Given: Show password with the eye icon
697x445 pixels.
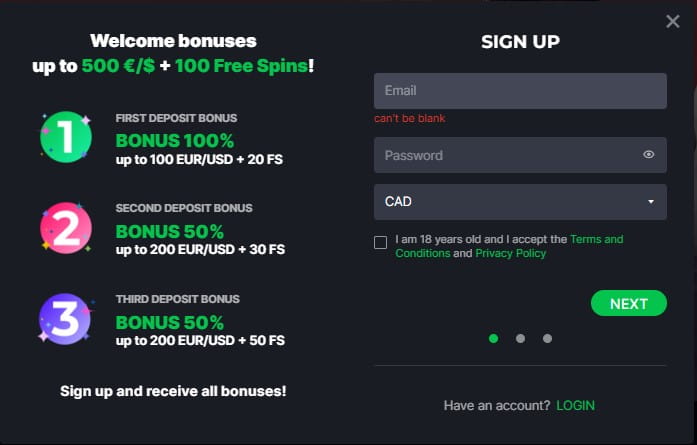Looking at the screenshot, I should click(x=649, y=155).
